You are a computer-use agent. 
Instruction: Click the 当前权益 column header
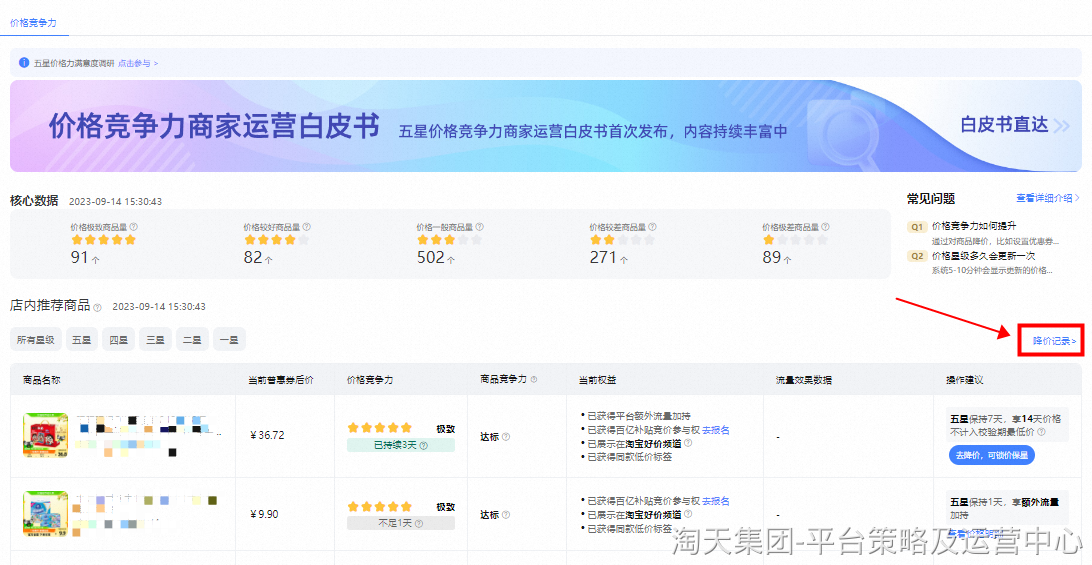tap(598, 380)
